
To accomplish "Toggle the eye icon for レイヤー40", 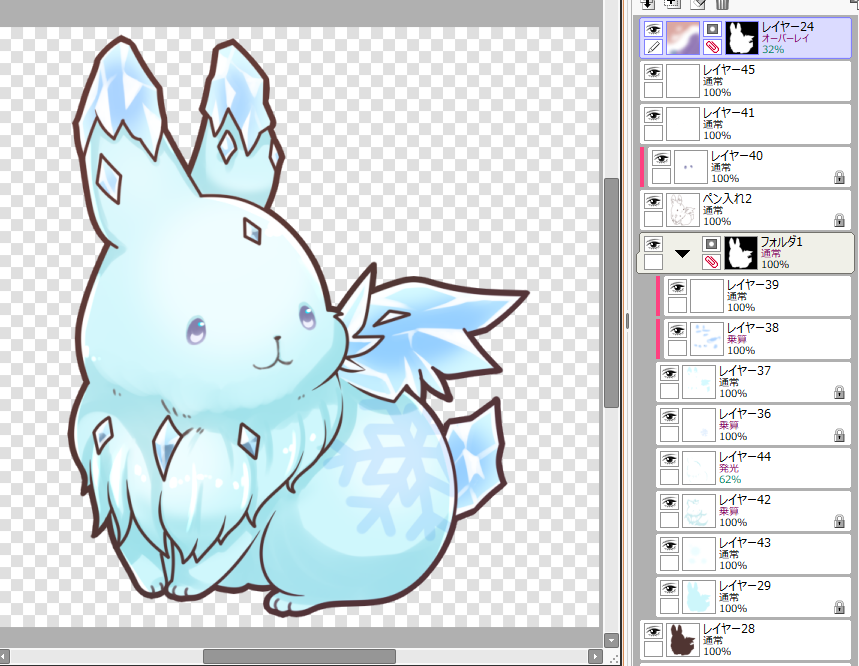I will click(x=661, y=158).
